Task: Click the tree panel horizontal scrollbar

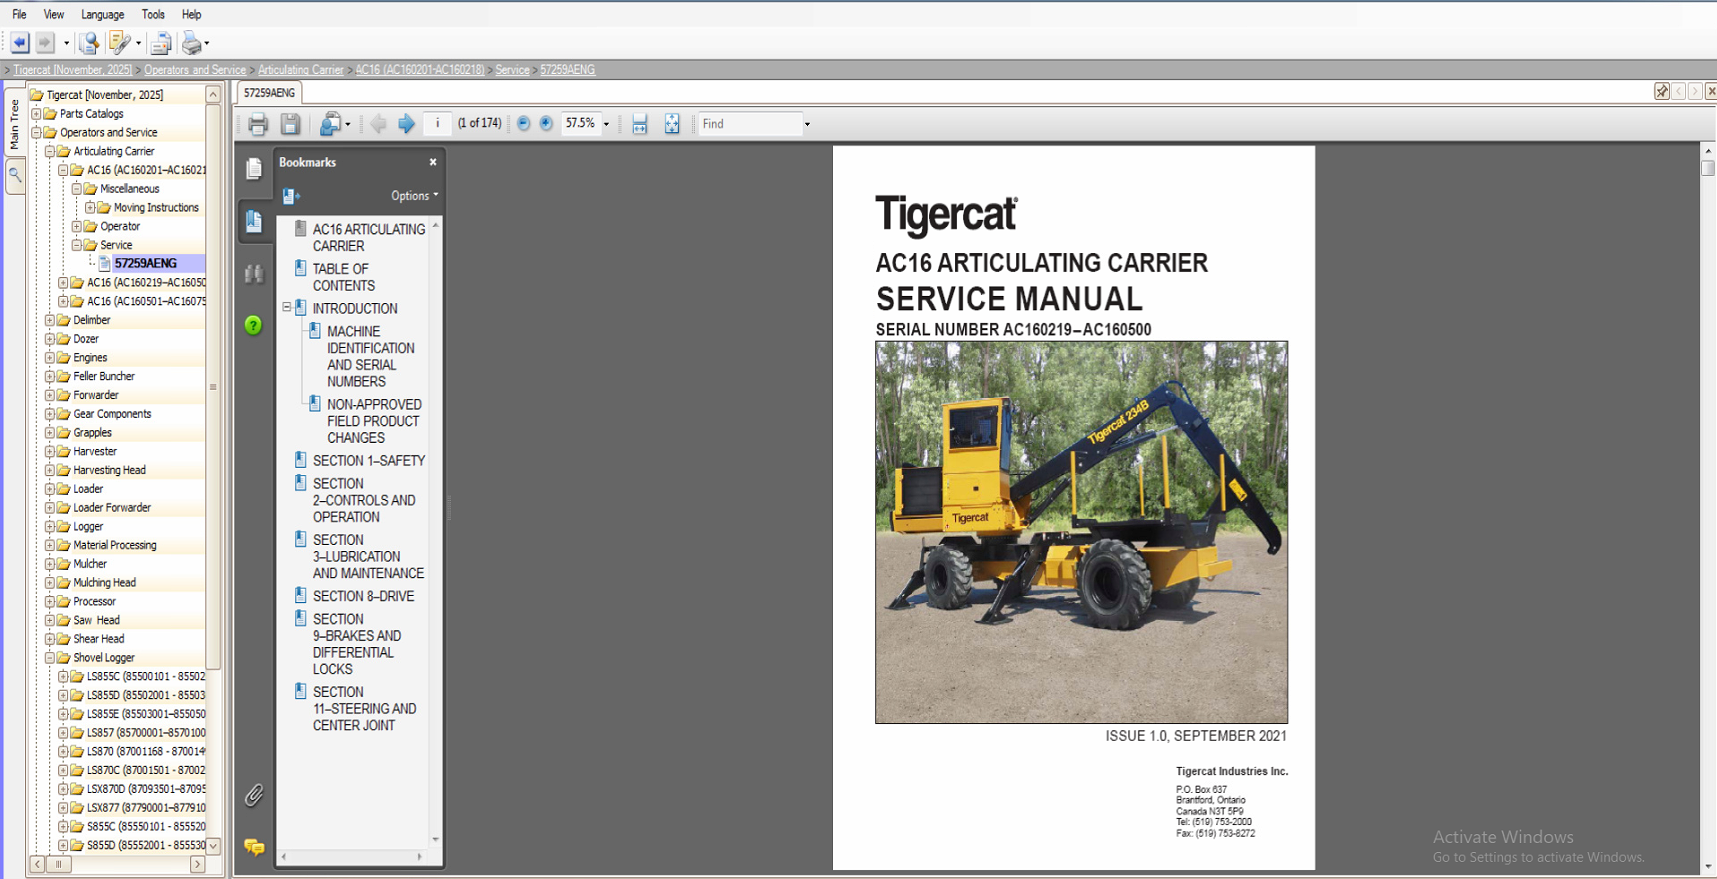Action: pos(118,864)
